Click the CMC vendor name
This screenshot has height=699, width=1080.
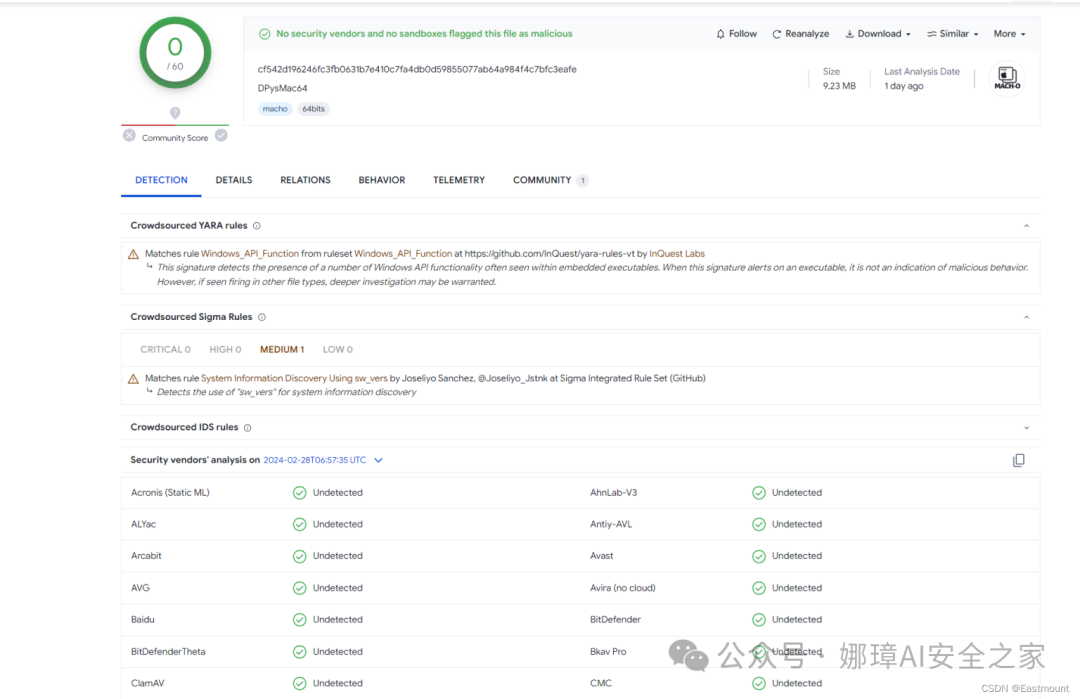[601, 683]
